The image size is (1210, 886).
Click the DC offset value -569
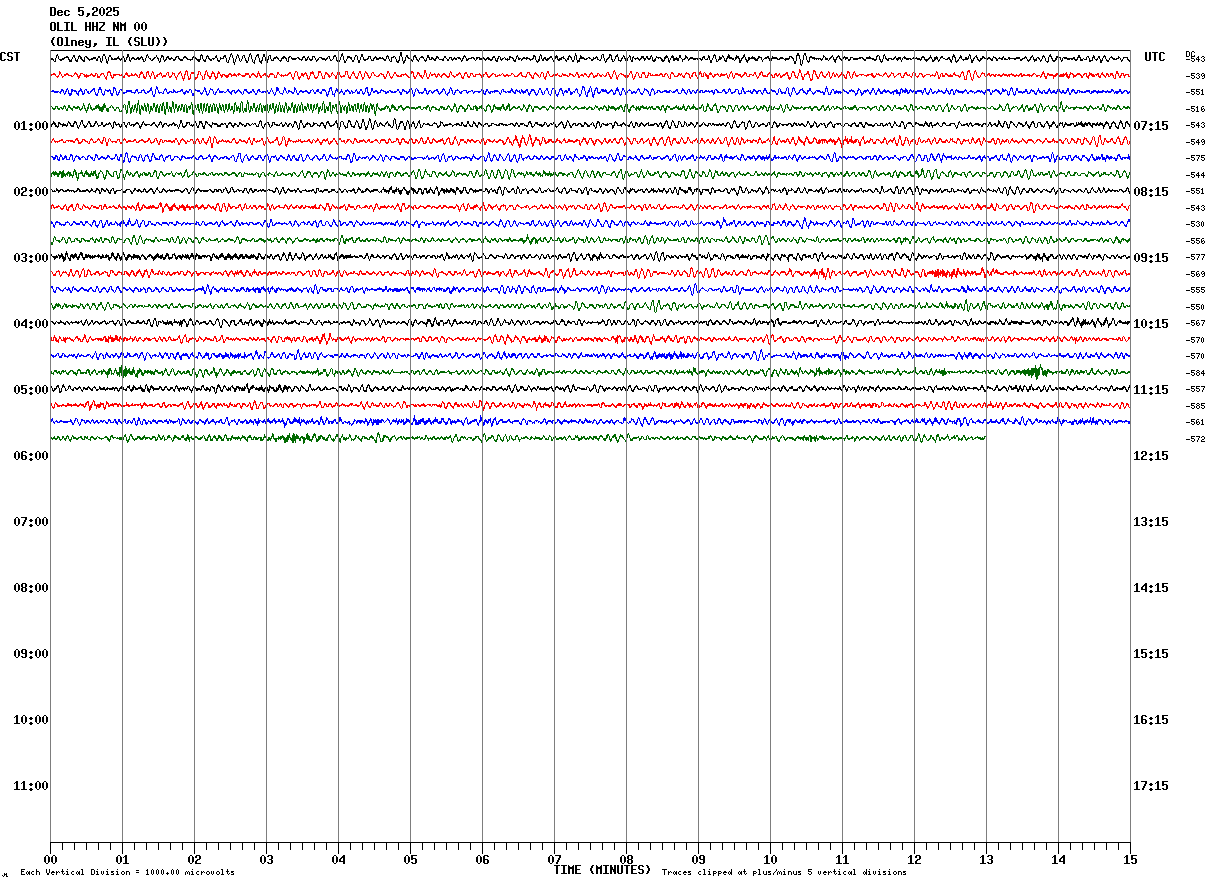(x=1195, y=274)
